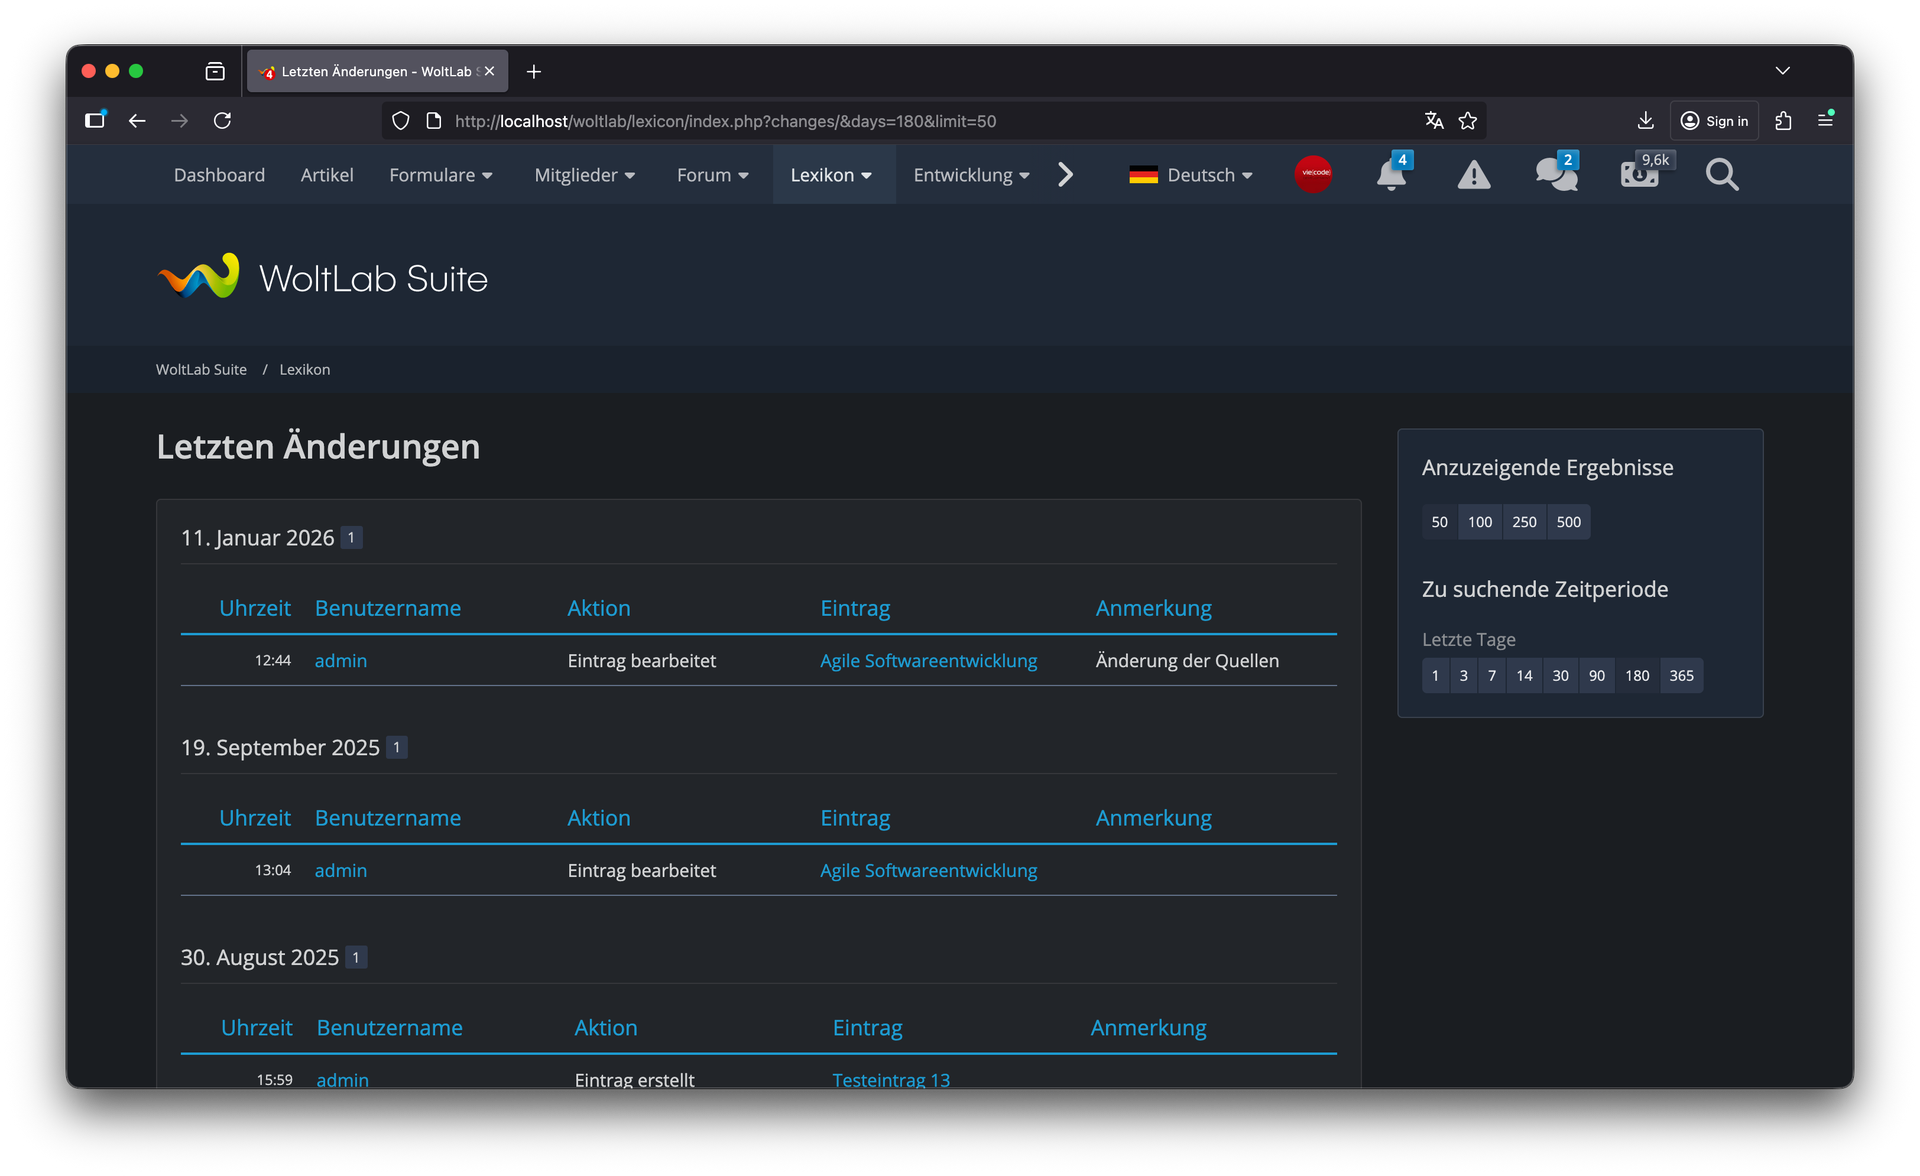Open the Agile Softwareentwicklung entry from 11. Januar

[928, 661]
